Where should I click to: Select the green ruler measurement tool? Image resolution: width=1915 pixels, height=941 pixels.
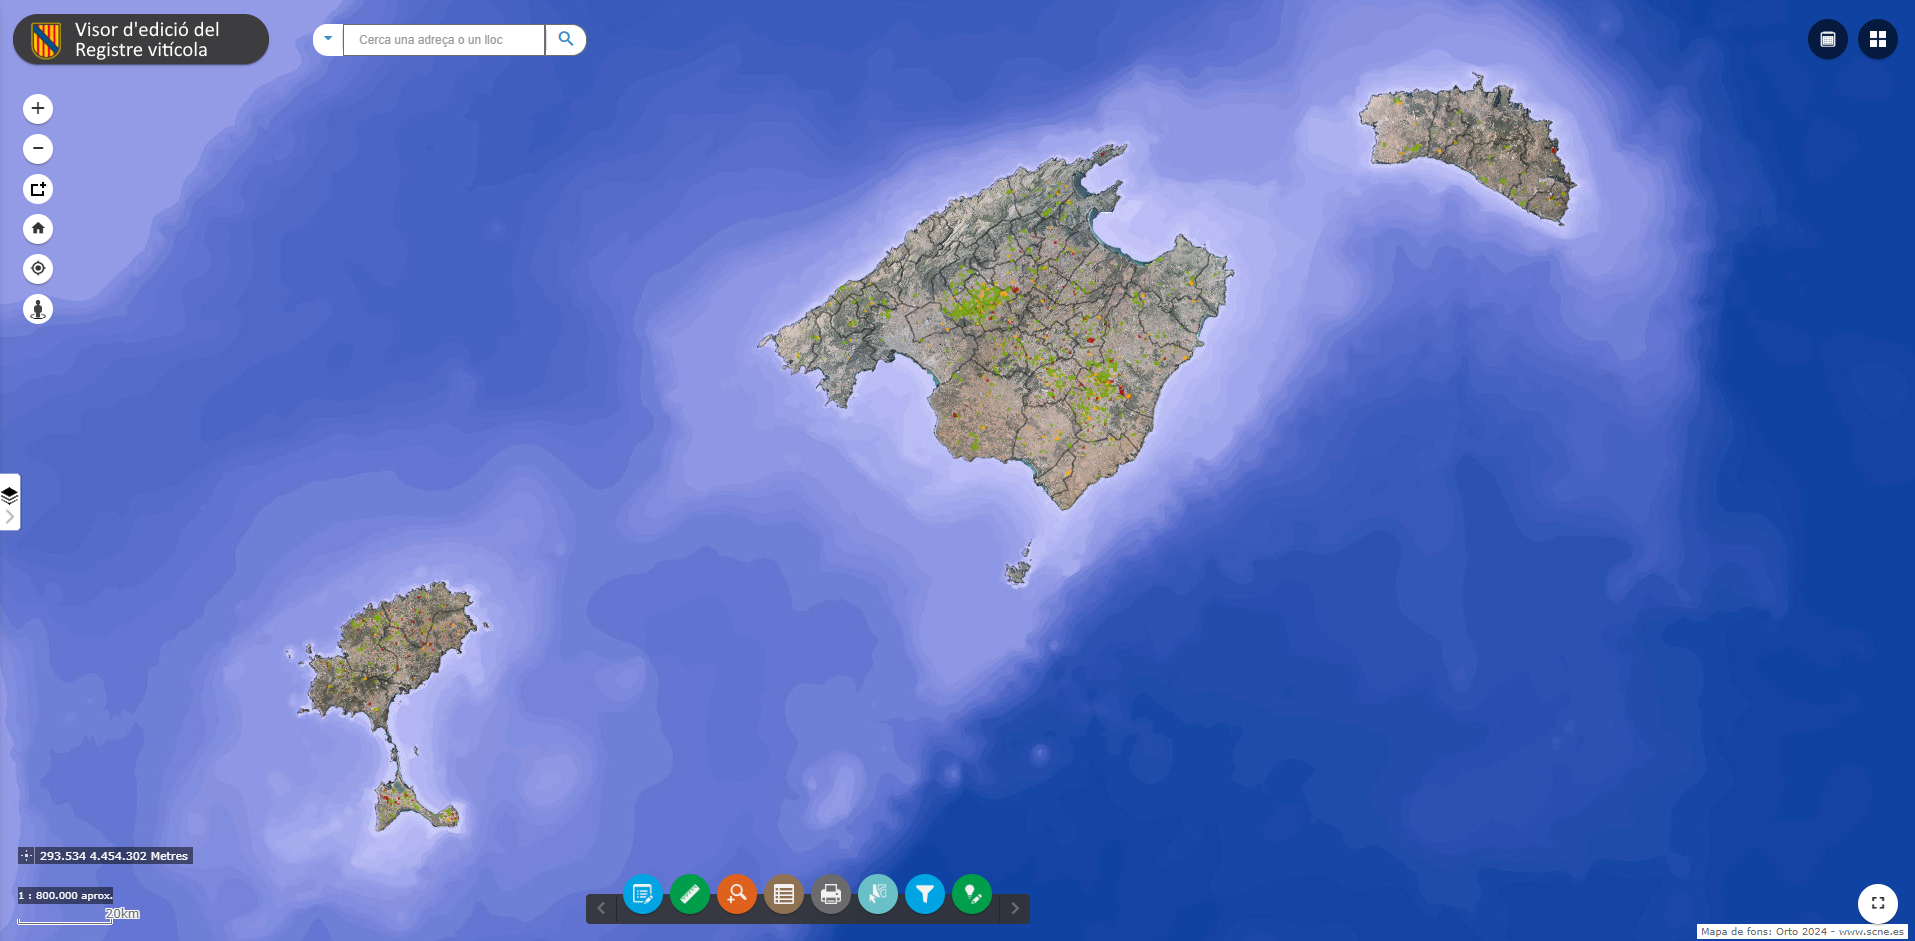(x=690, y=894)
